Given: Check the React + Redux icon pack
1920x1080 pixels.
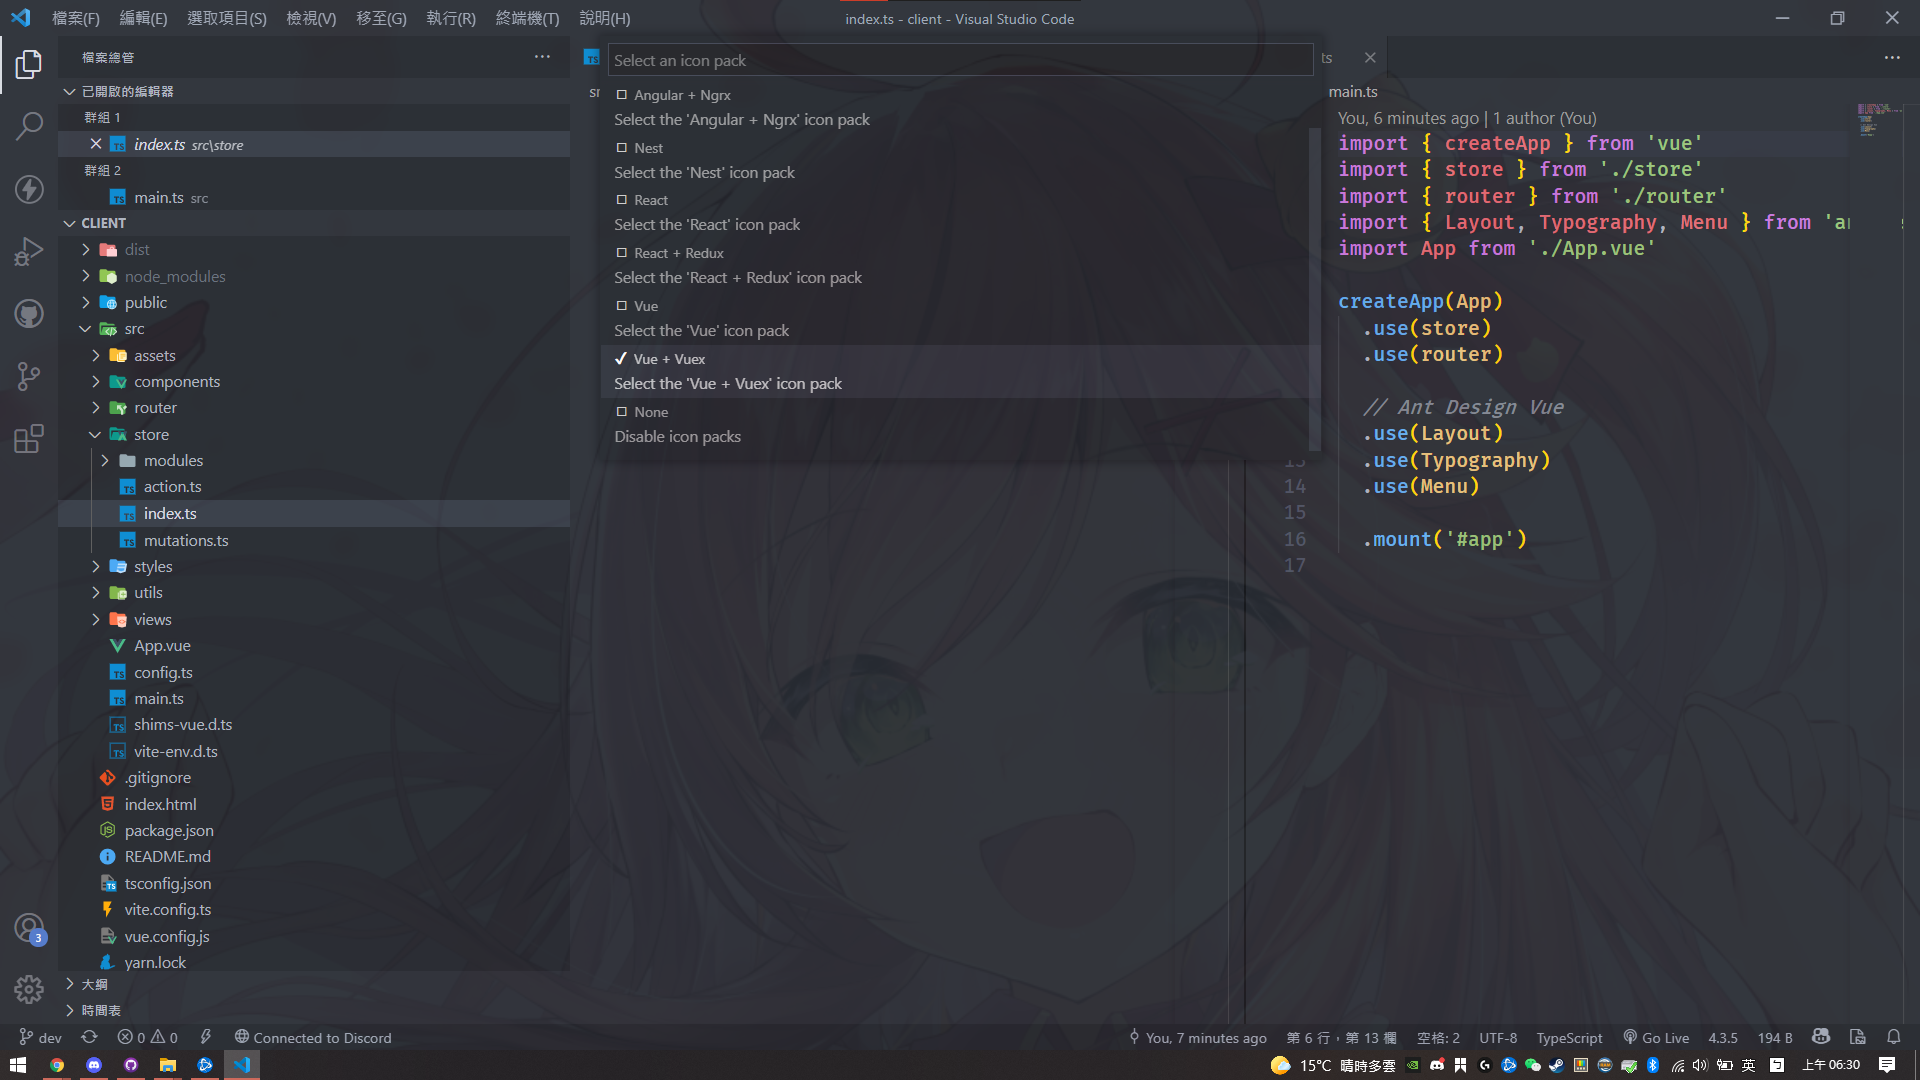Looking at the screenshot, I should coord(621,253).
